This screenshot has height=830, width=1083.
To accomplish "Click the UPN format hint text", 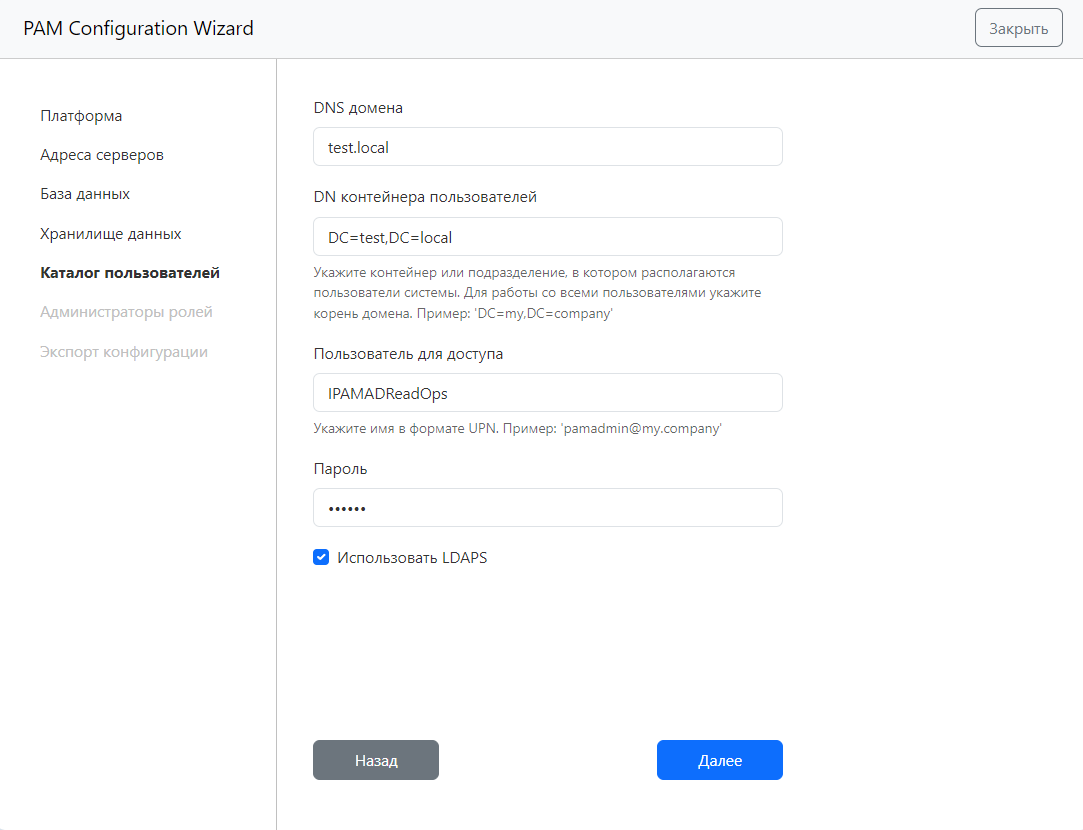I will pyautogui.click(x=517, y=428).
